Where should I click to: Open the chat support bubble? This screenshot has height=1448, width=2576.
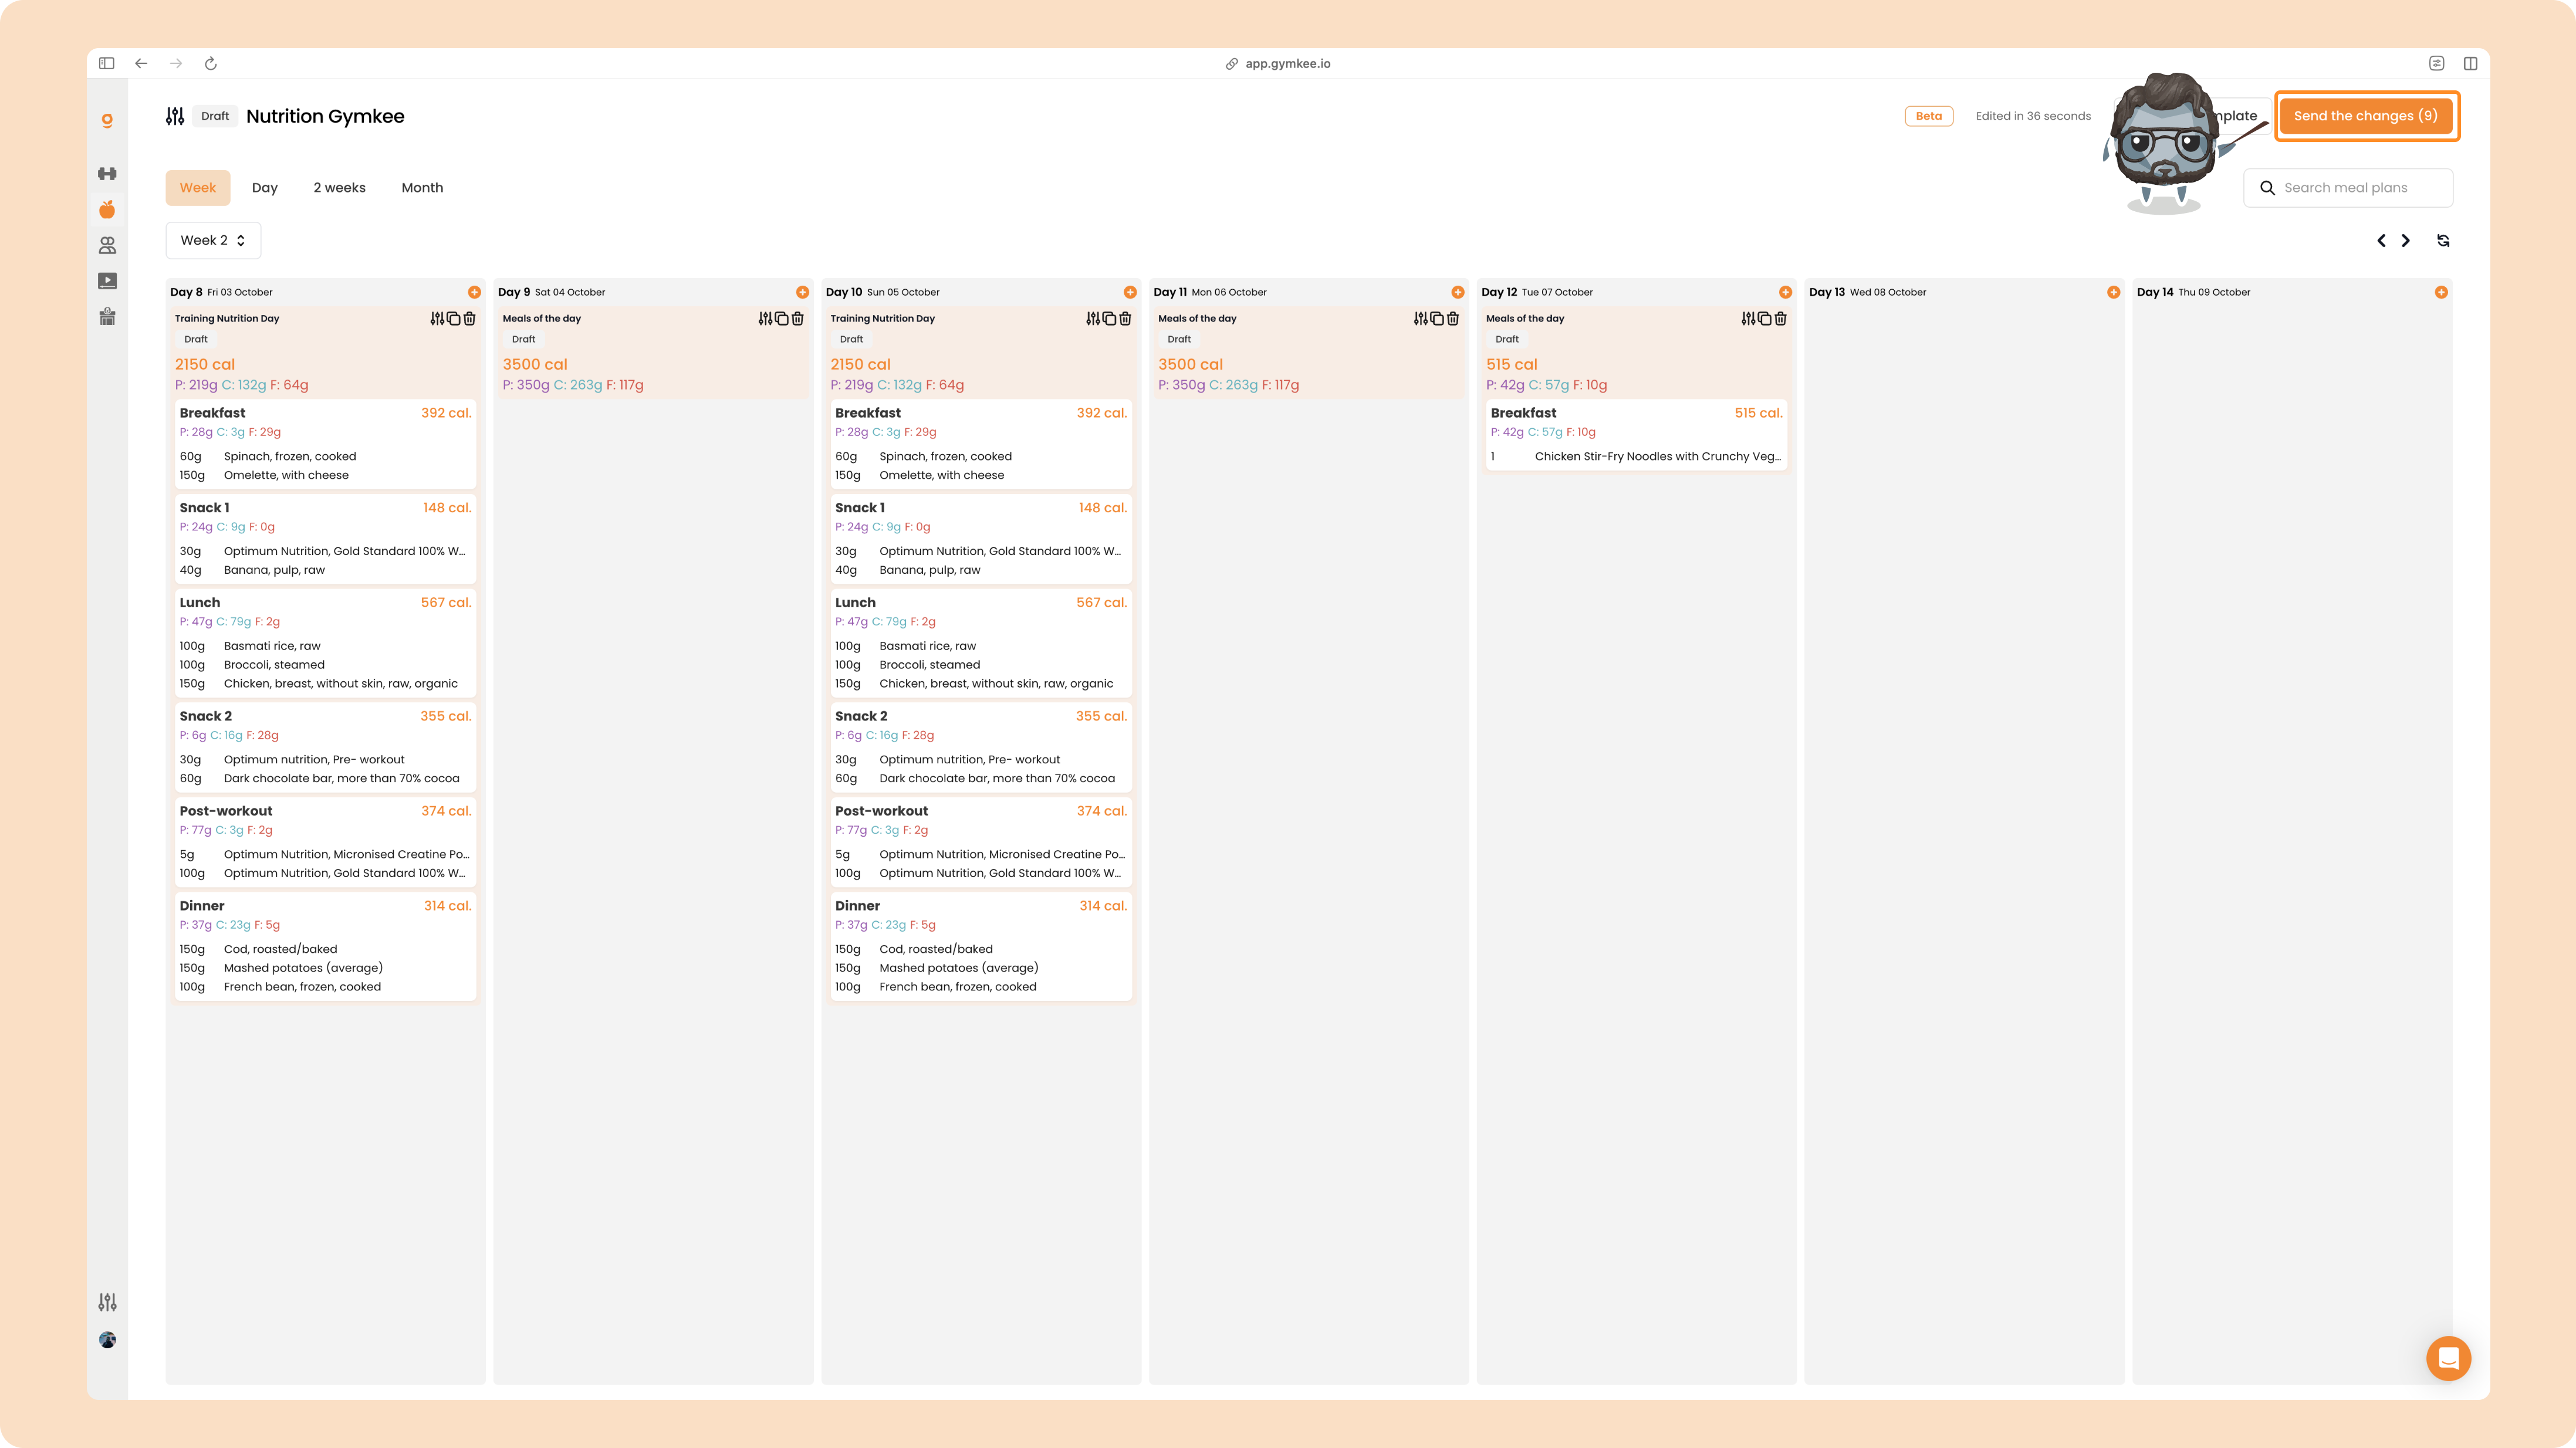coord(2448,1358)
